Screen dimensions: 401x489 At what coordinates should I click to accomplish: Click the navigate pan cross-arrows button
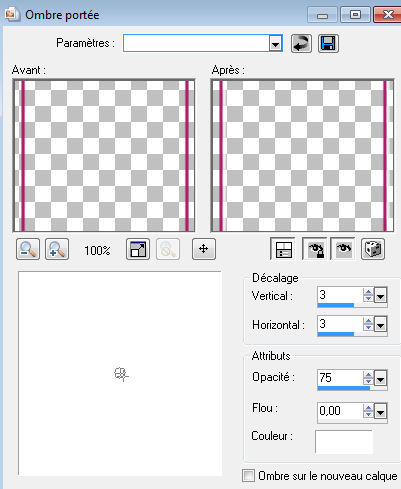pos(204,249)
